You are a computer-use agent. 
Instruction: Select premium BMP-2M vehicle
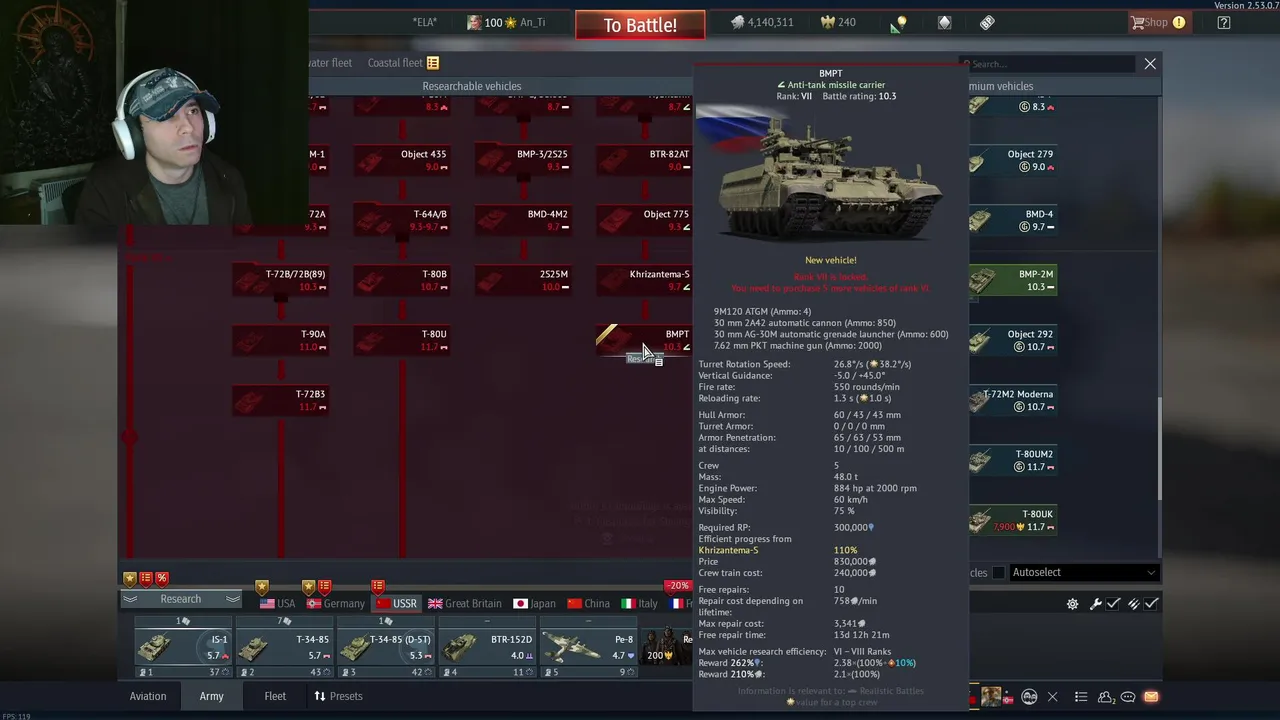1013,280
